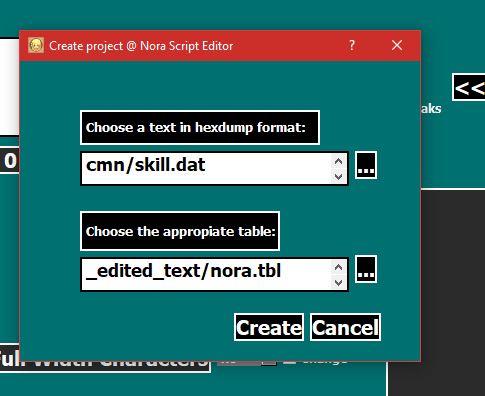Select 'Choose a text in hexdump format:' label
Image resolution: width=485 pixels, height=396 pixels.
200,128
